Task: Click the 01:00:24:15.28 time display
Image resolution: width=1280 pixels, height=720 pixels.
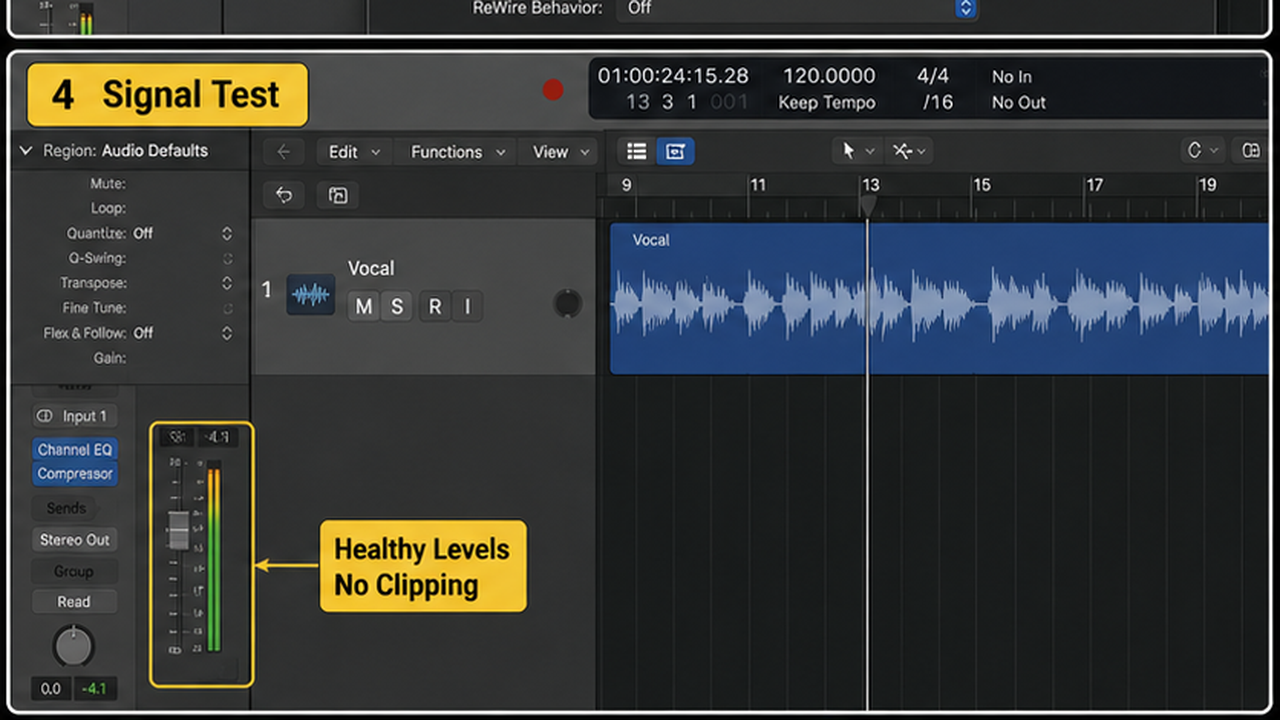Action: [x=673, y=76]
